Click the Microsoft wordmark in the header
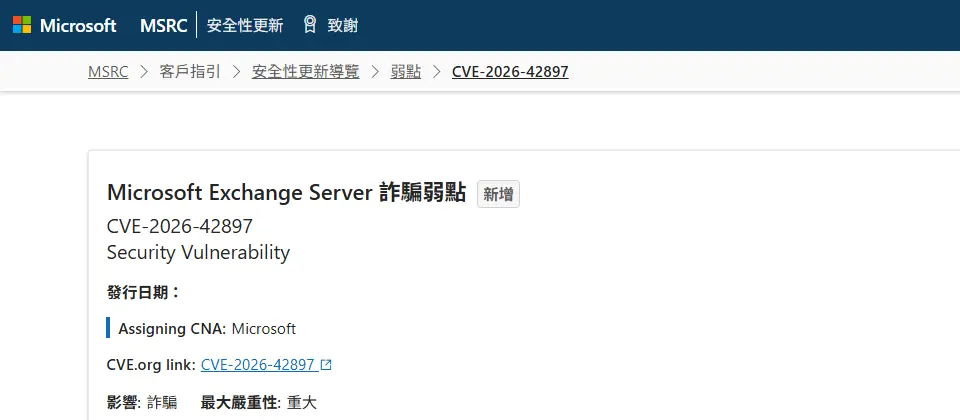The height and width of the screenshot is (420, 960). click(78, 25)
